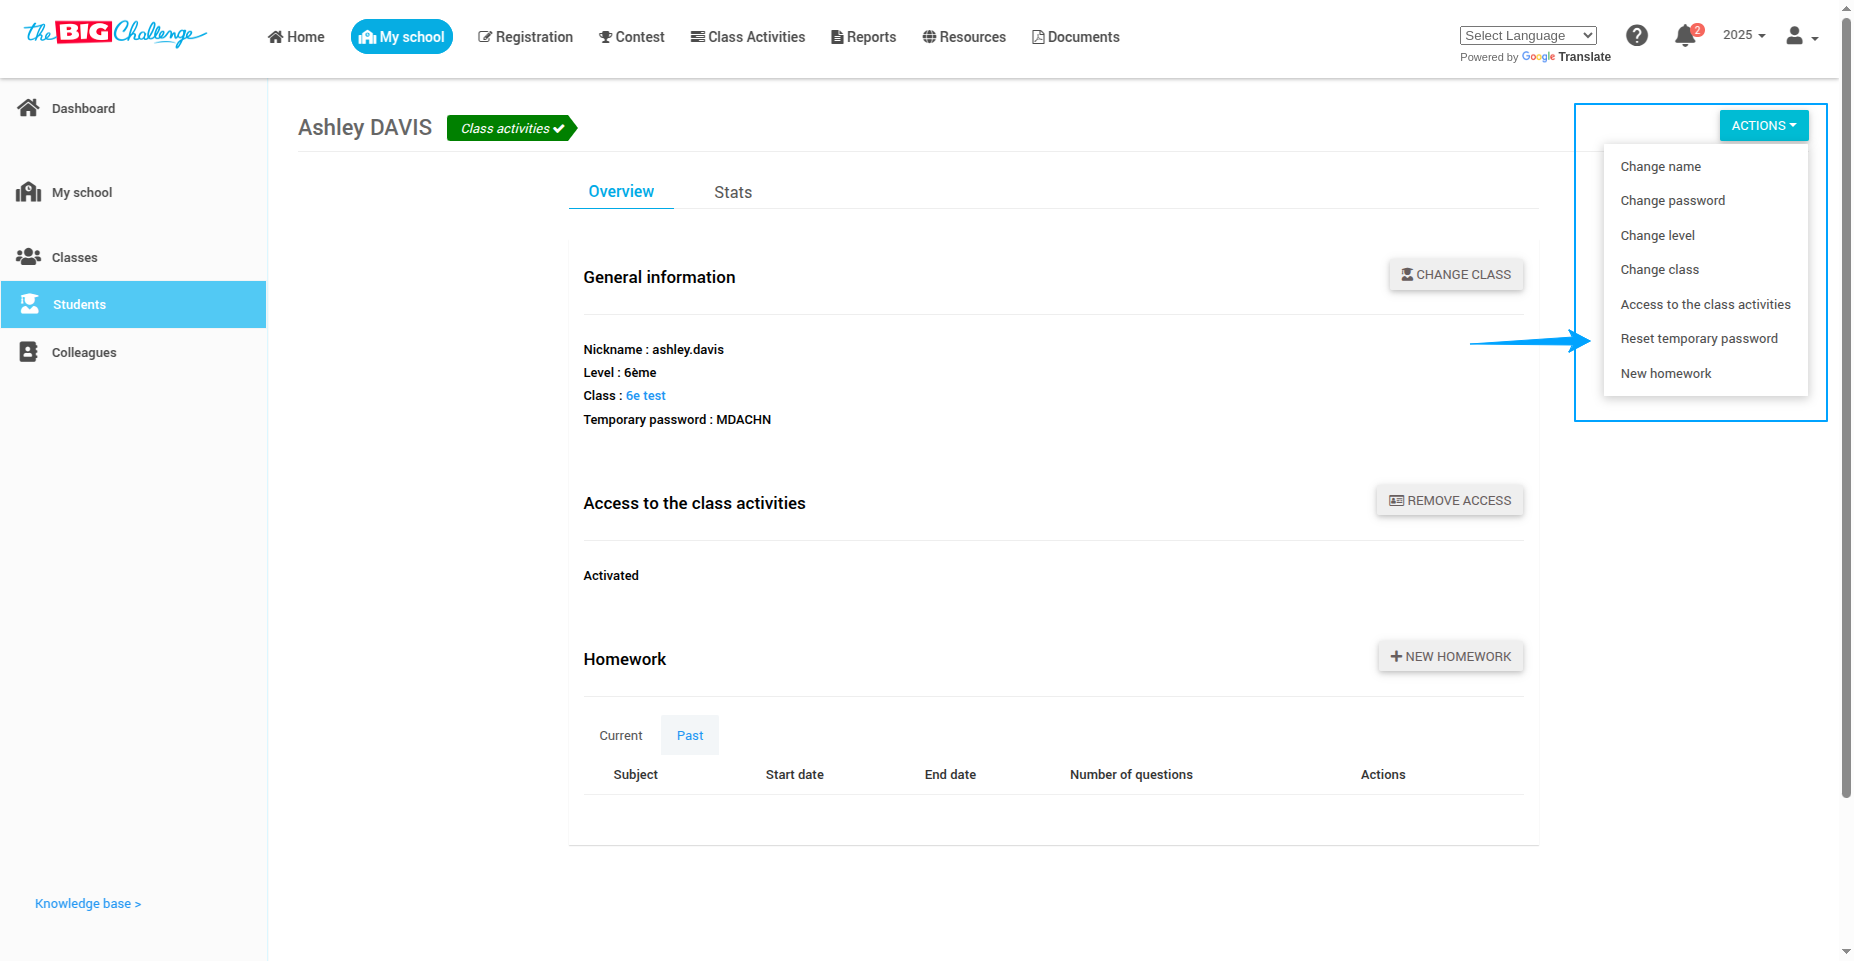Open the Knowledge base link
This screenshot has height=961, width=1854.
pyautogui.click(x=88, y=904)
